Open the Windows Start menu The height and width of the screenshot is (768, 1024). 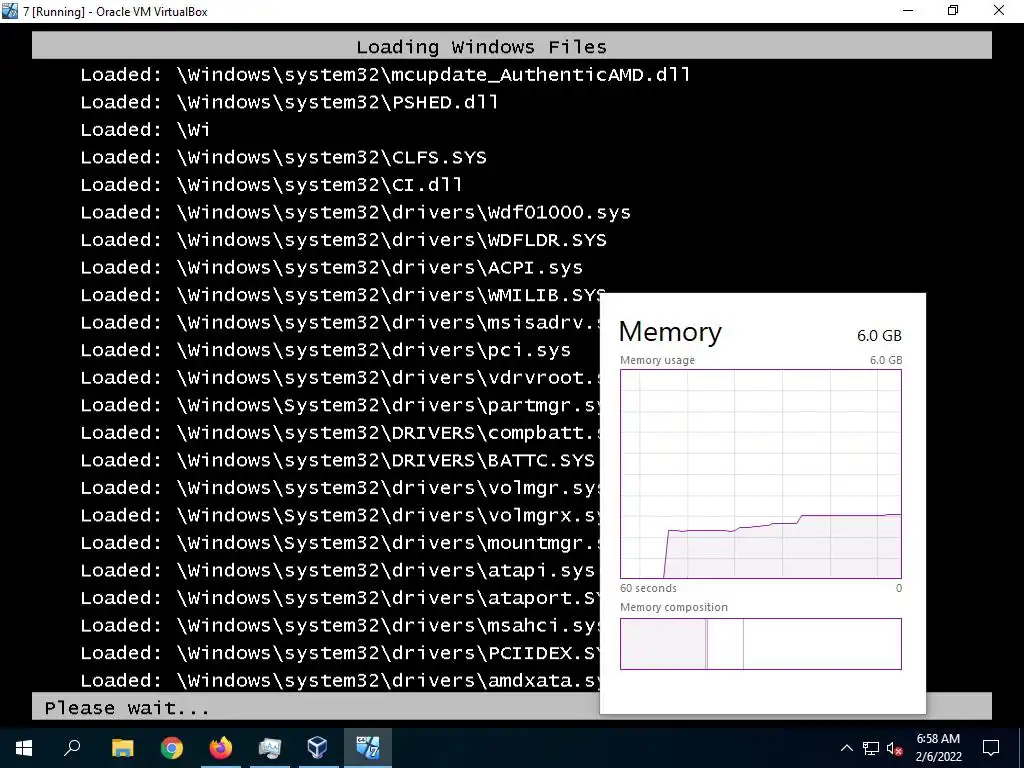pyautogui.click(x=24, y=747)
